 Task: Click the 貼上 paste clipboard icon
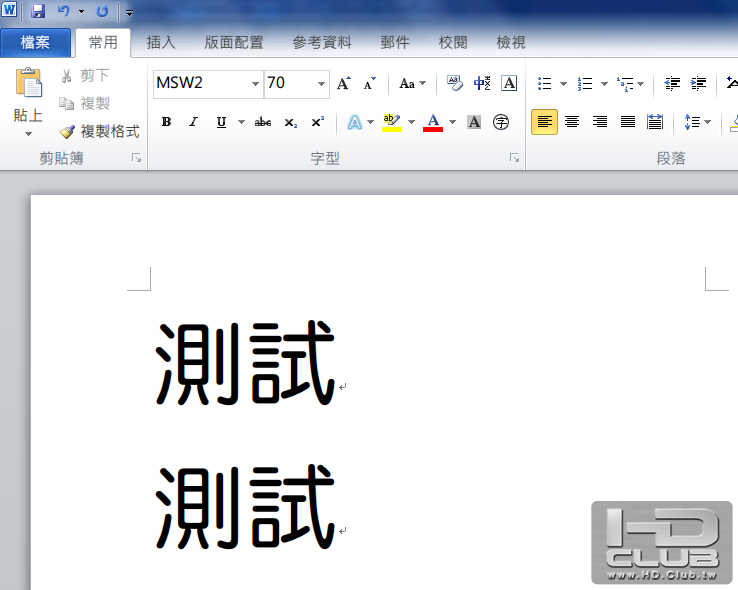tap(28, 82)
